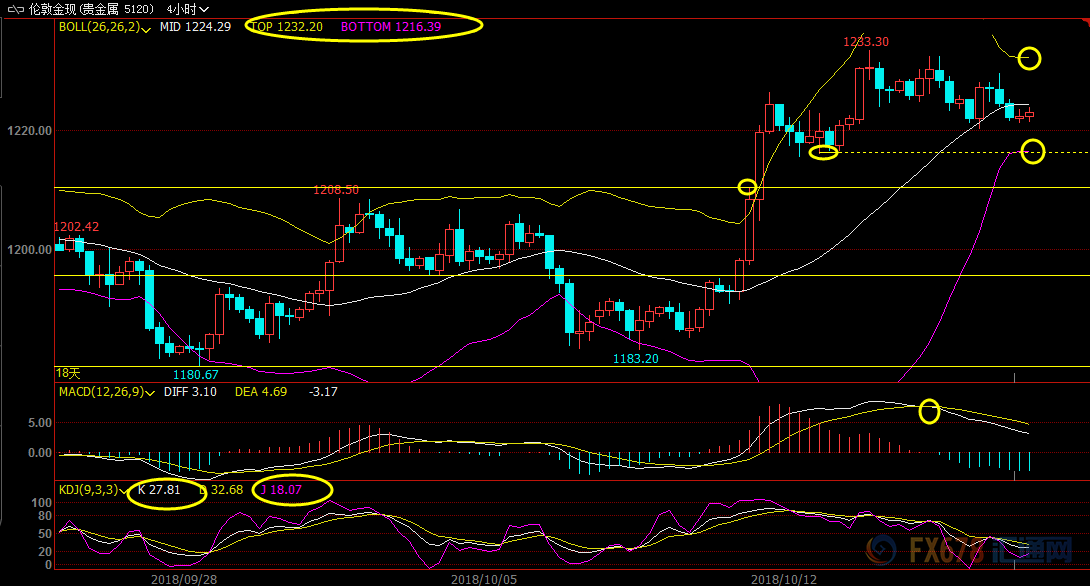Click the 2018/10/05 date on the time axis
1090x586 pixels.
[482, 578]
